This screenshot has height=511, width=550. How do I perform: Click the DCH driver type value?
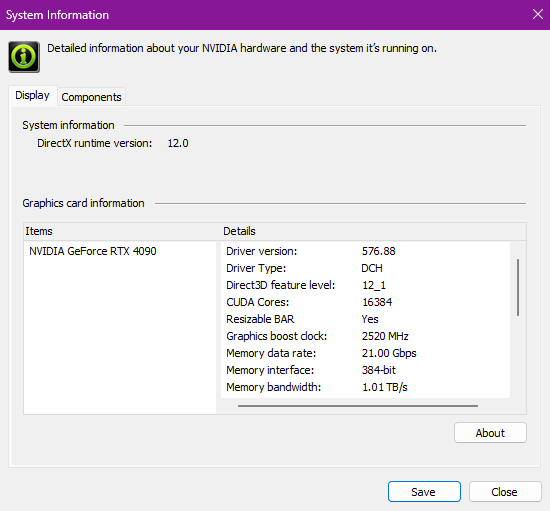pyautogui.click(x=372, y=268)
